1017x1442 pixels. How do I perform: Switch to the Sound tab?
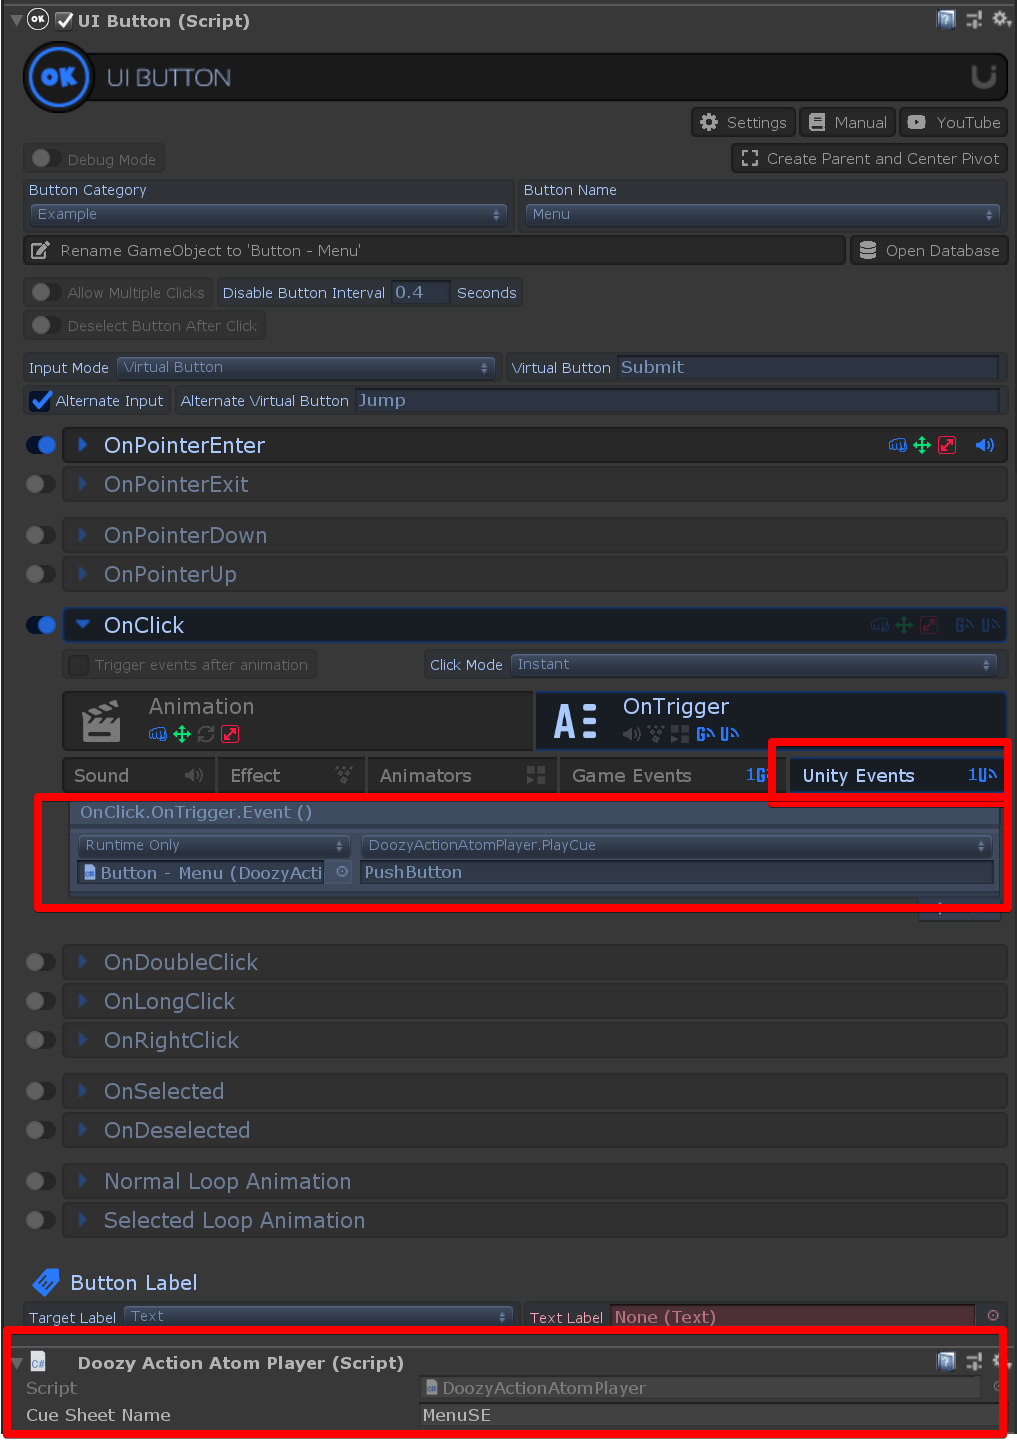tap(138, 776)
